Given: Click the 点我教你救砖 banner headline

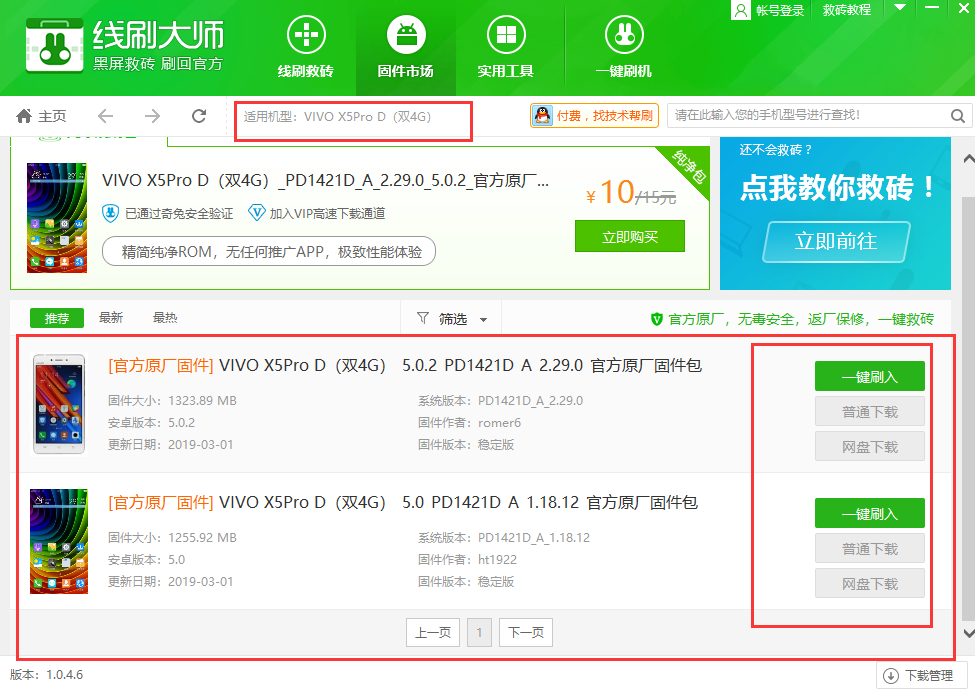Looking at the screenshot, I should click(x=837, y=187).
